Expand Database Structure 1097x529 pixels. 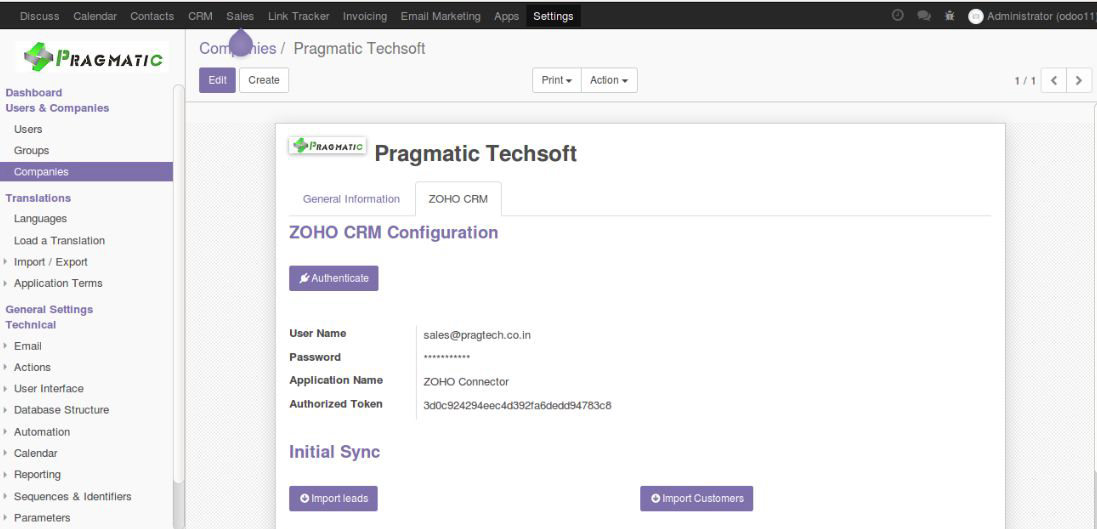62,410
